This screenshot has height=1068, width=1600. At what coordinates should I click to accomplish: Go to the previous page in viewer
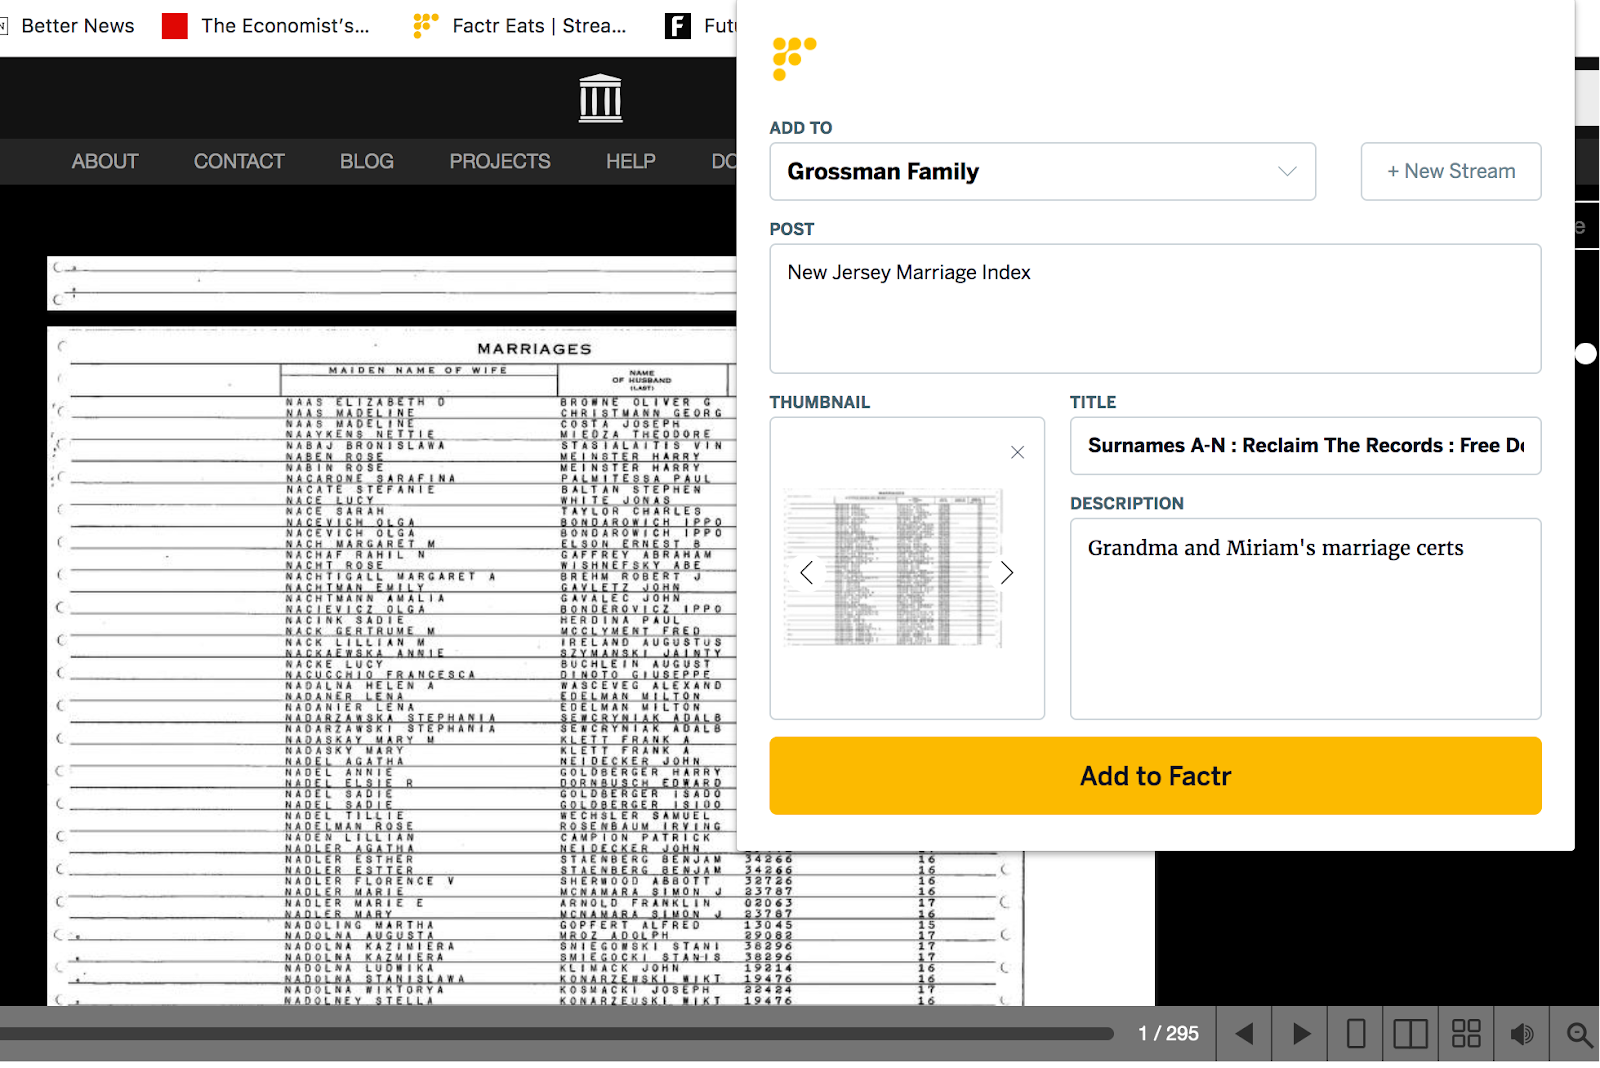1244,1034
